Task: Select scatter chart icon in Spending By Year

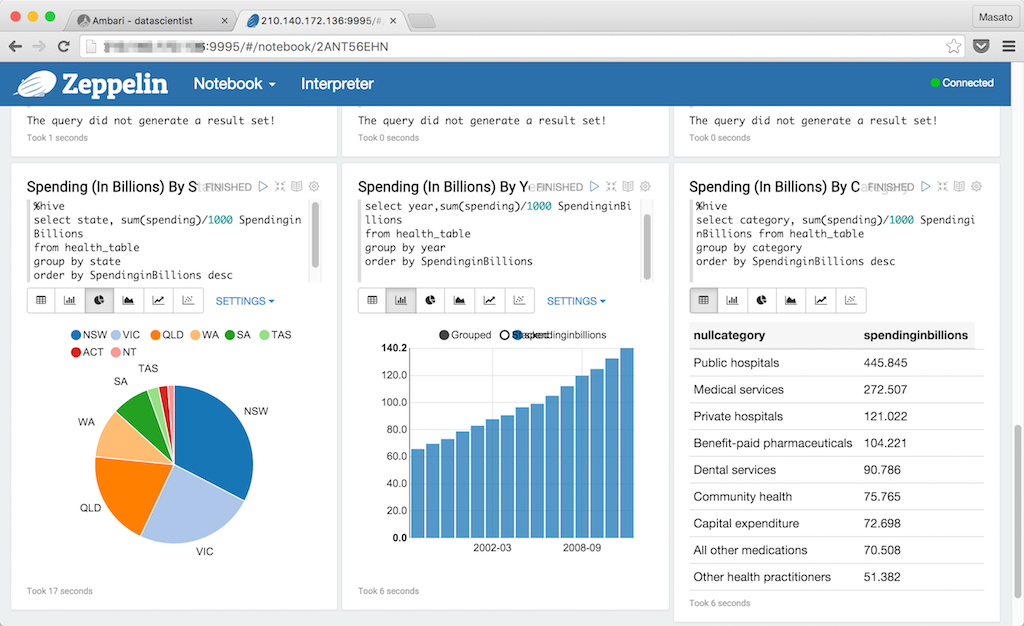Action: tap(519, 300)
